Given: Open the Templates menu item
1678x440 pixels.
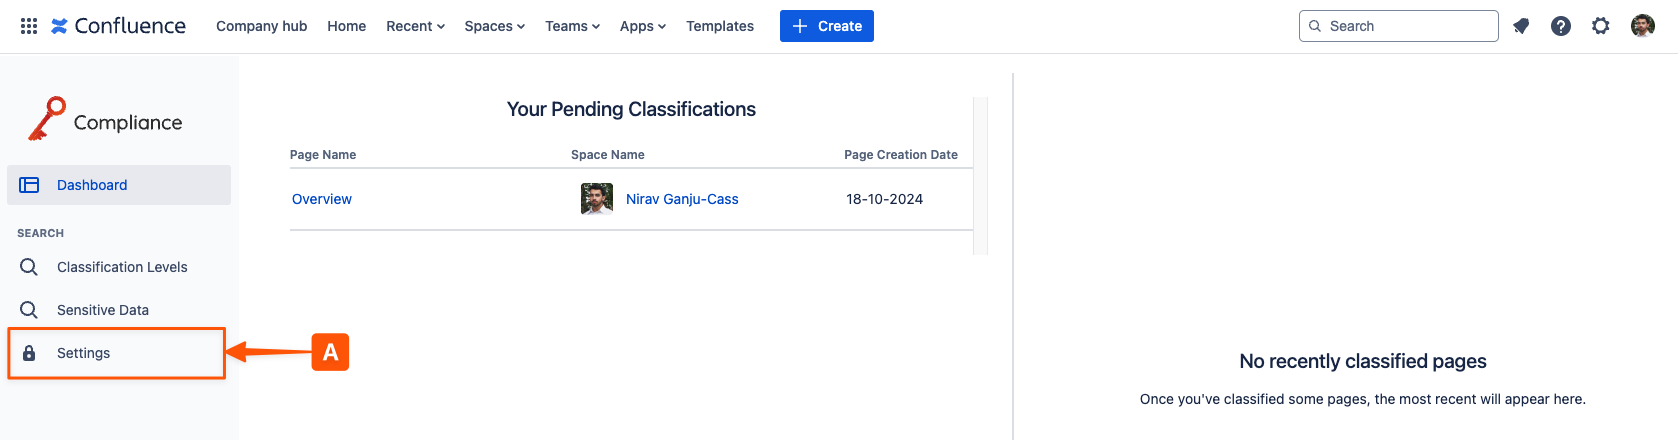Looking at the screenshot, I should pos(720,26).
